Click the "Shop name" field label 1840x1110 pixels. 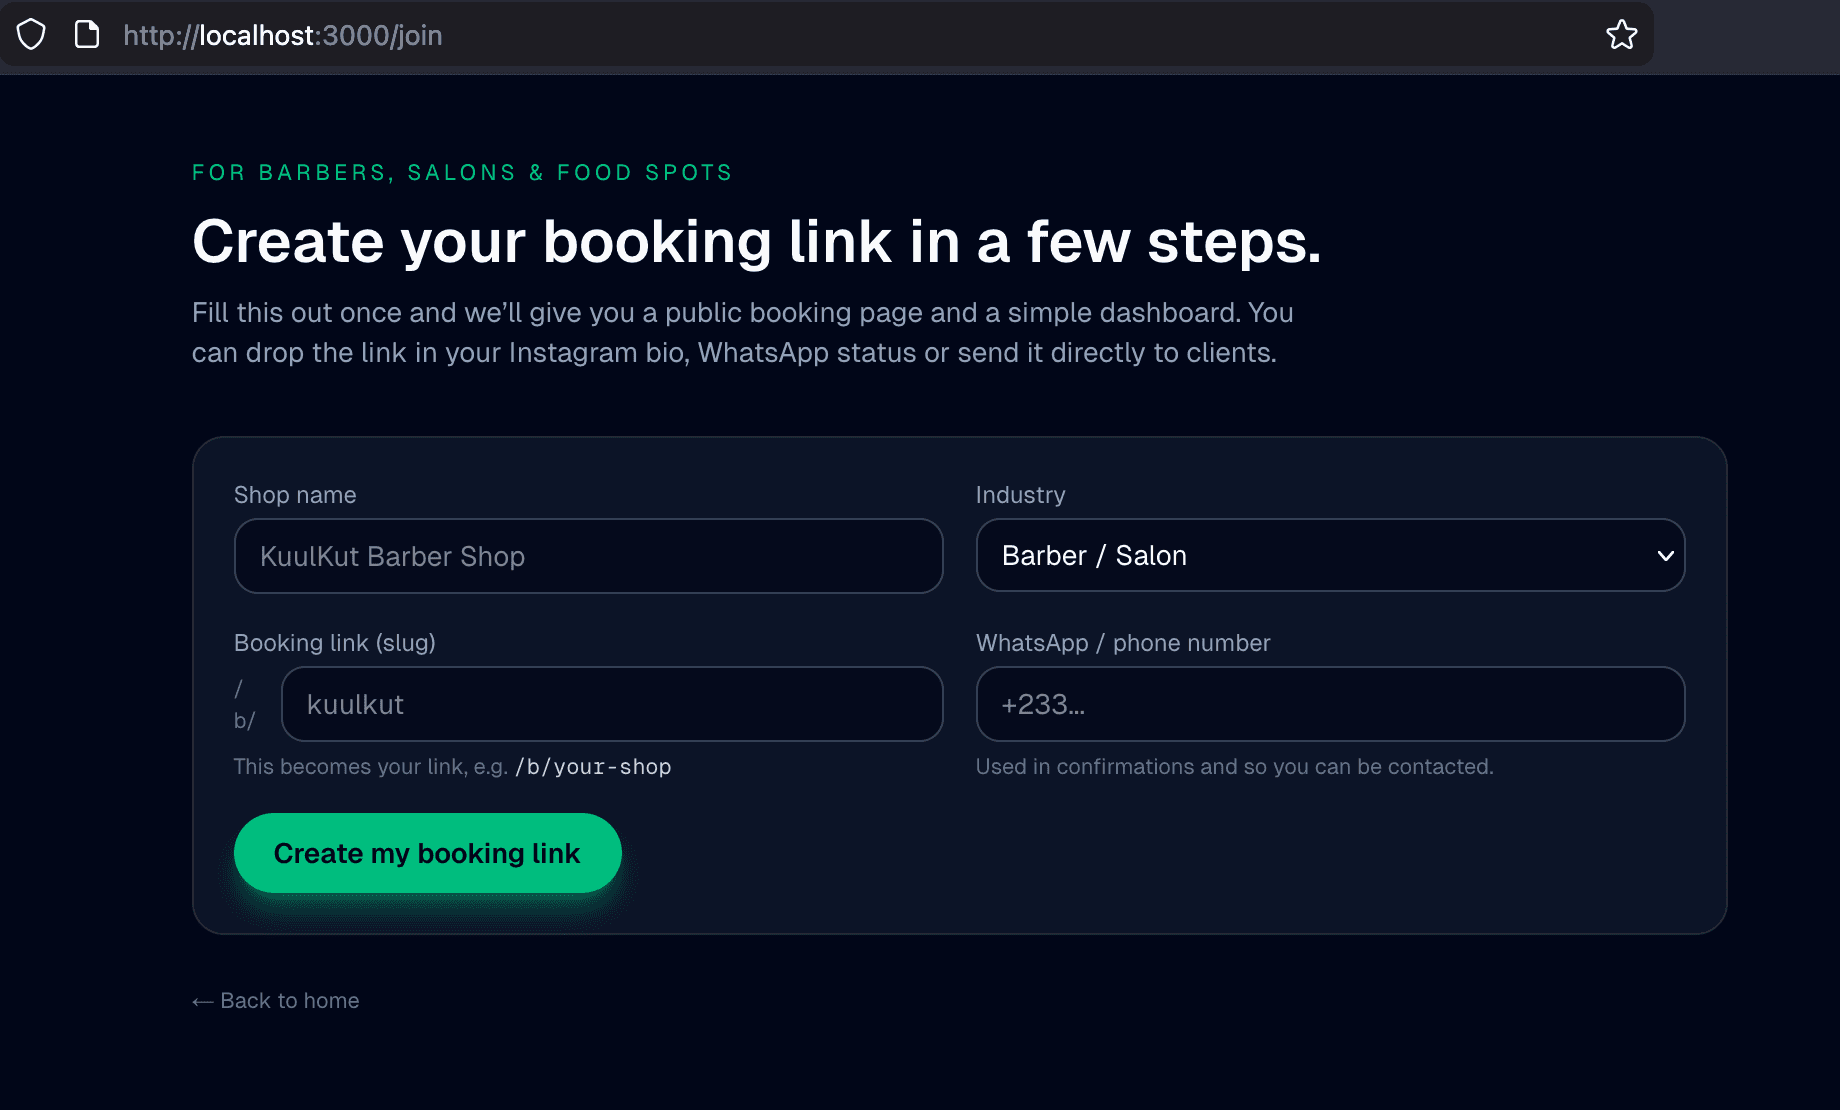(x=295, y=495)
